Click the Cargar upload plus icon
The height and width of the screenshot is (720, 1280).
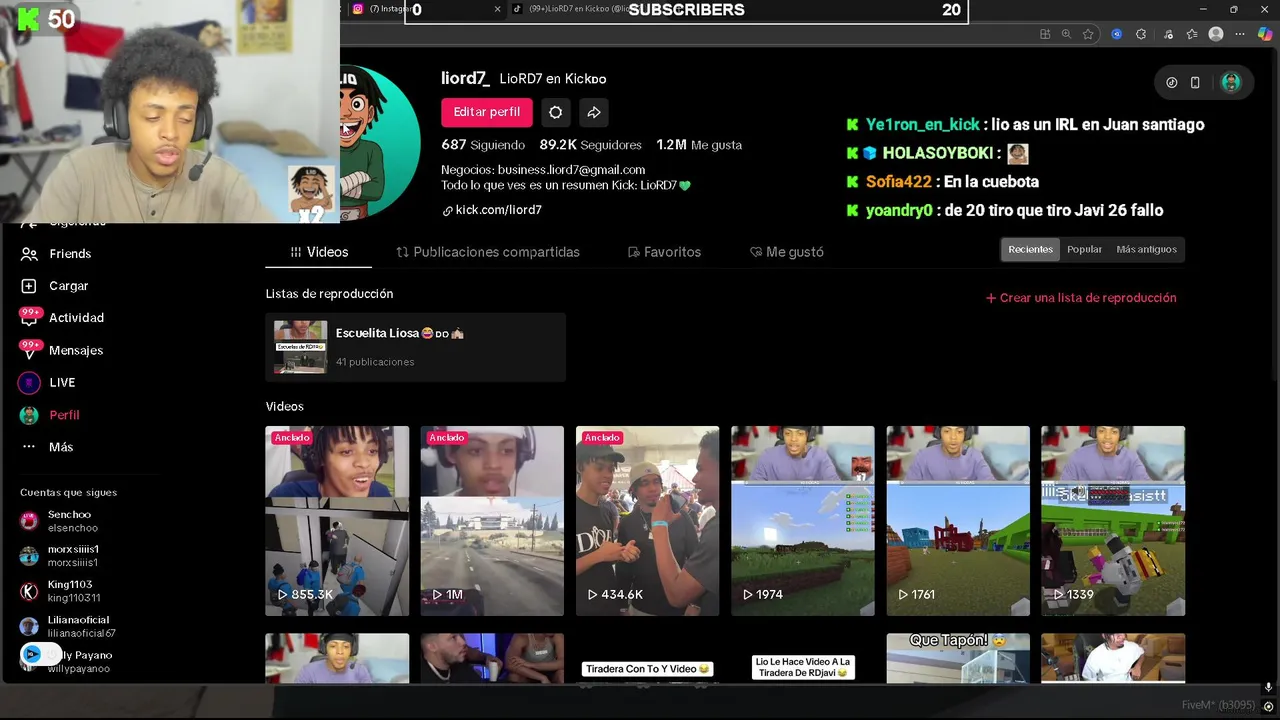(29, 286)
